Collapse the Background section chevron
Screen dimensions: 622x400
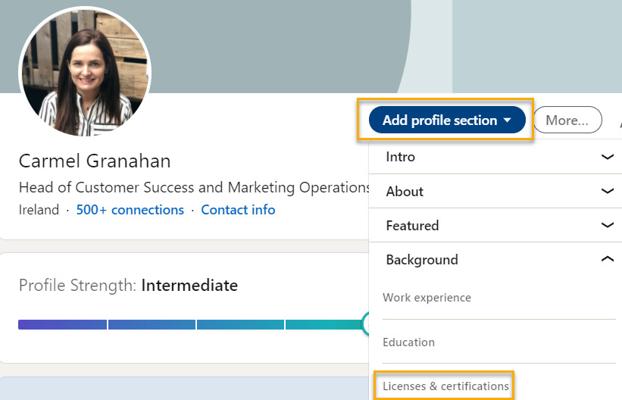coord(607,259)
